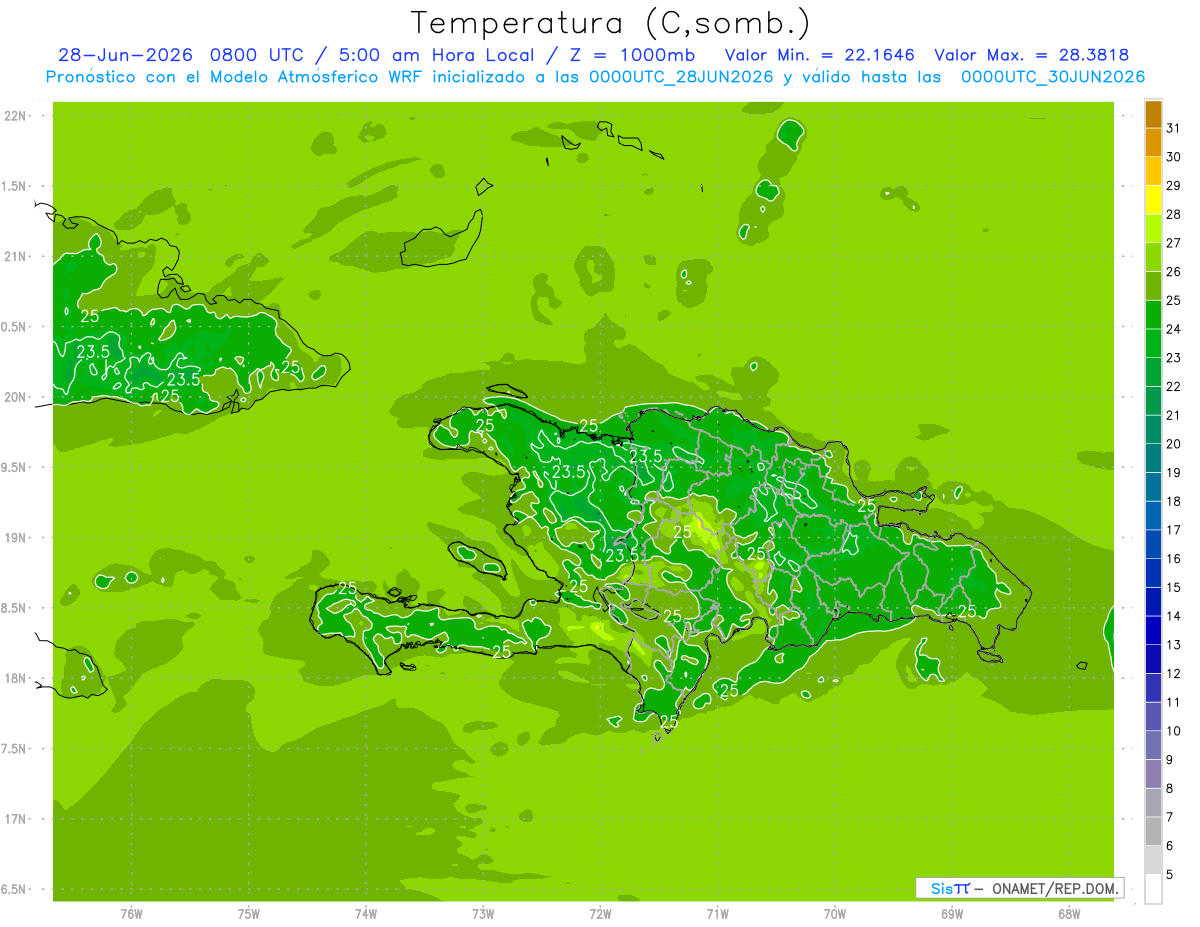Click the 'Temperatura (C,somb.)' chart title
The width and height of the screenshot is (1200, 927).
point(610,23)
